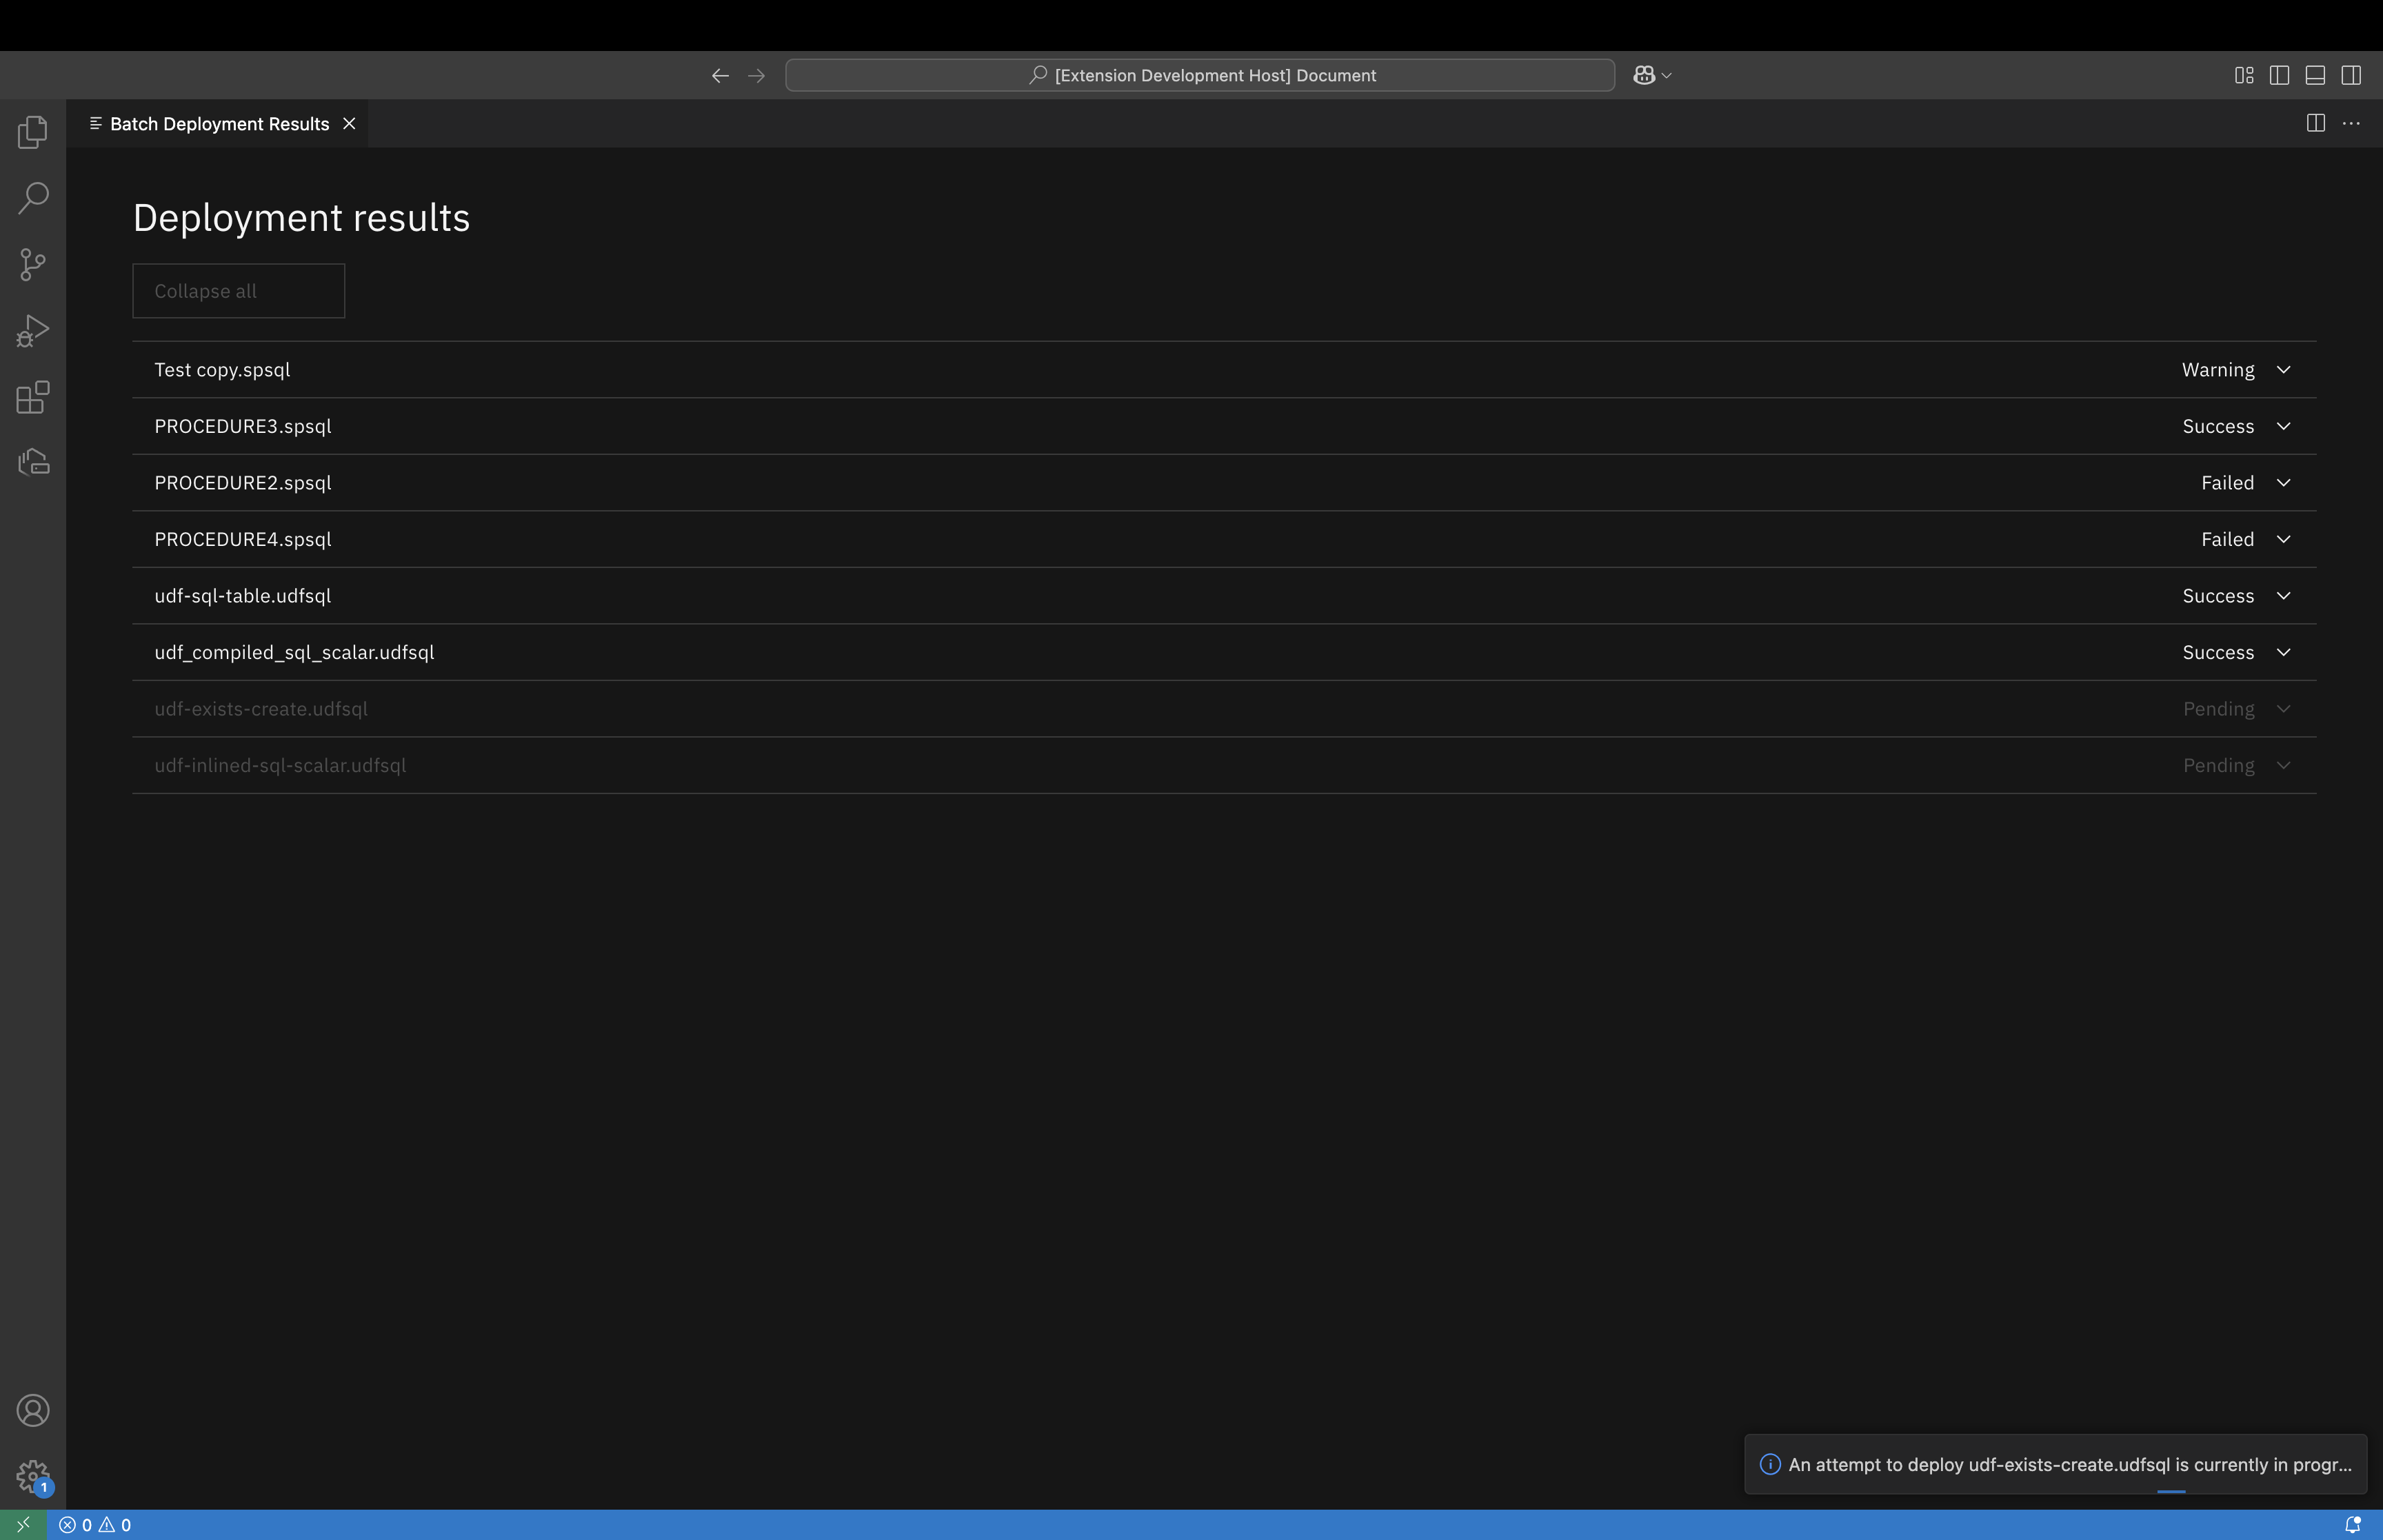Expand the PROCEDURE2.spsql Failed result chevron
The width and height of the screenshot is (2383, 1540).
pos(2283,483)
